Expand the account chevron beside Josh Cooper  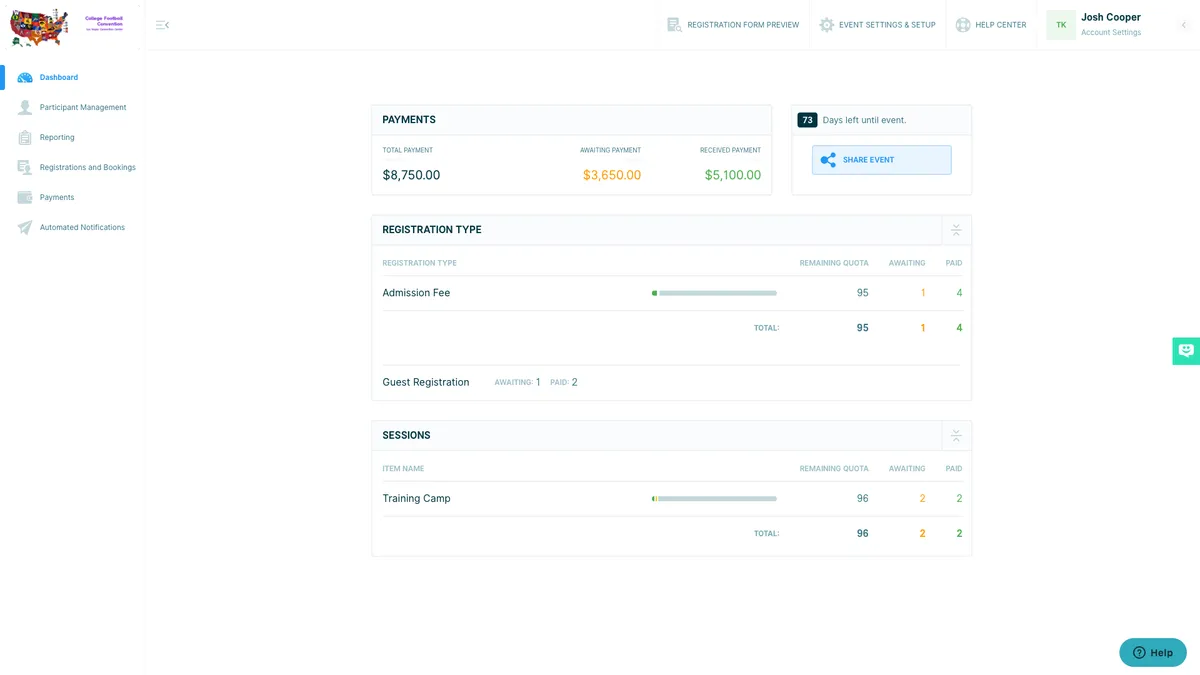click(1184, 25)
